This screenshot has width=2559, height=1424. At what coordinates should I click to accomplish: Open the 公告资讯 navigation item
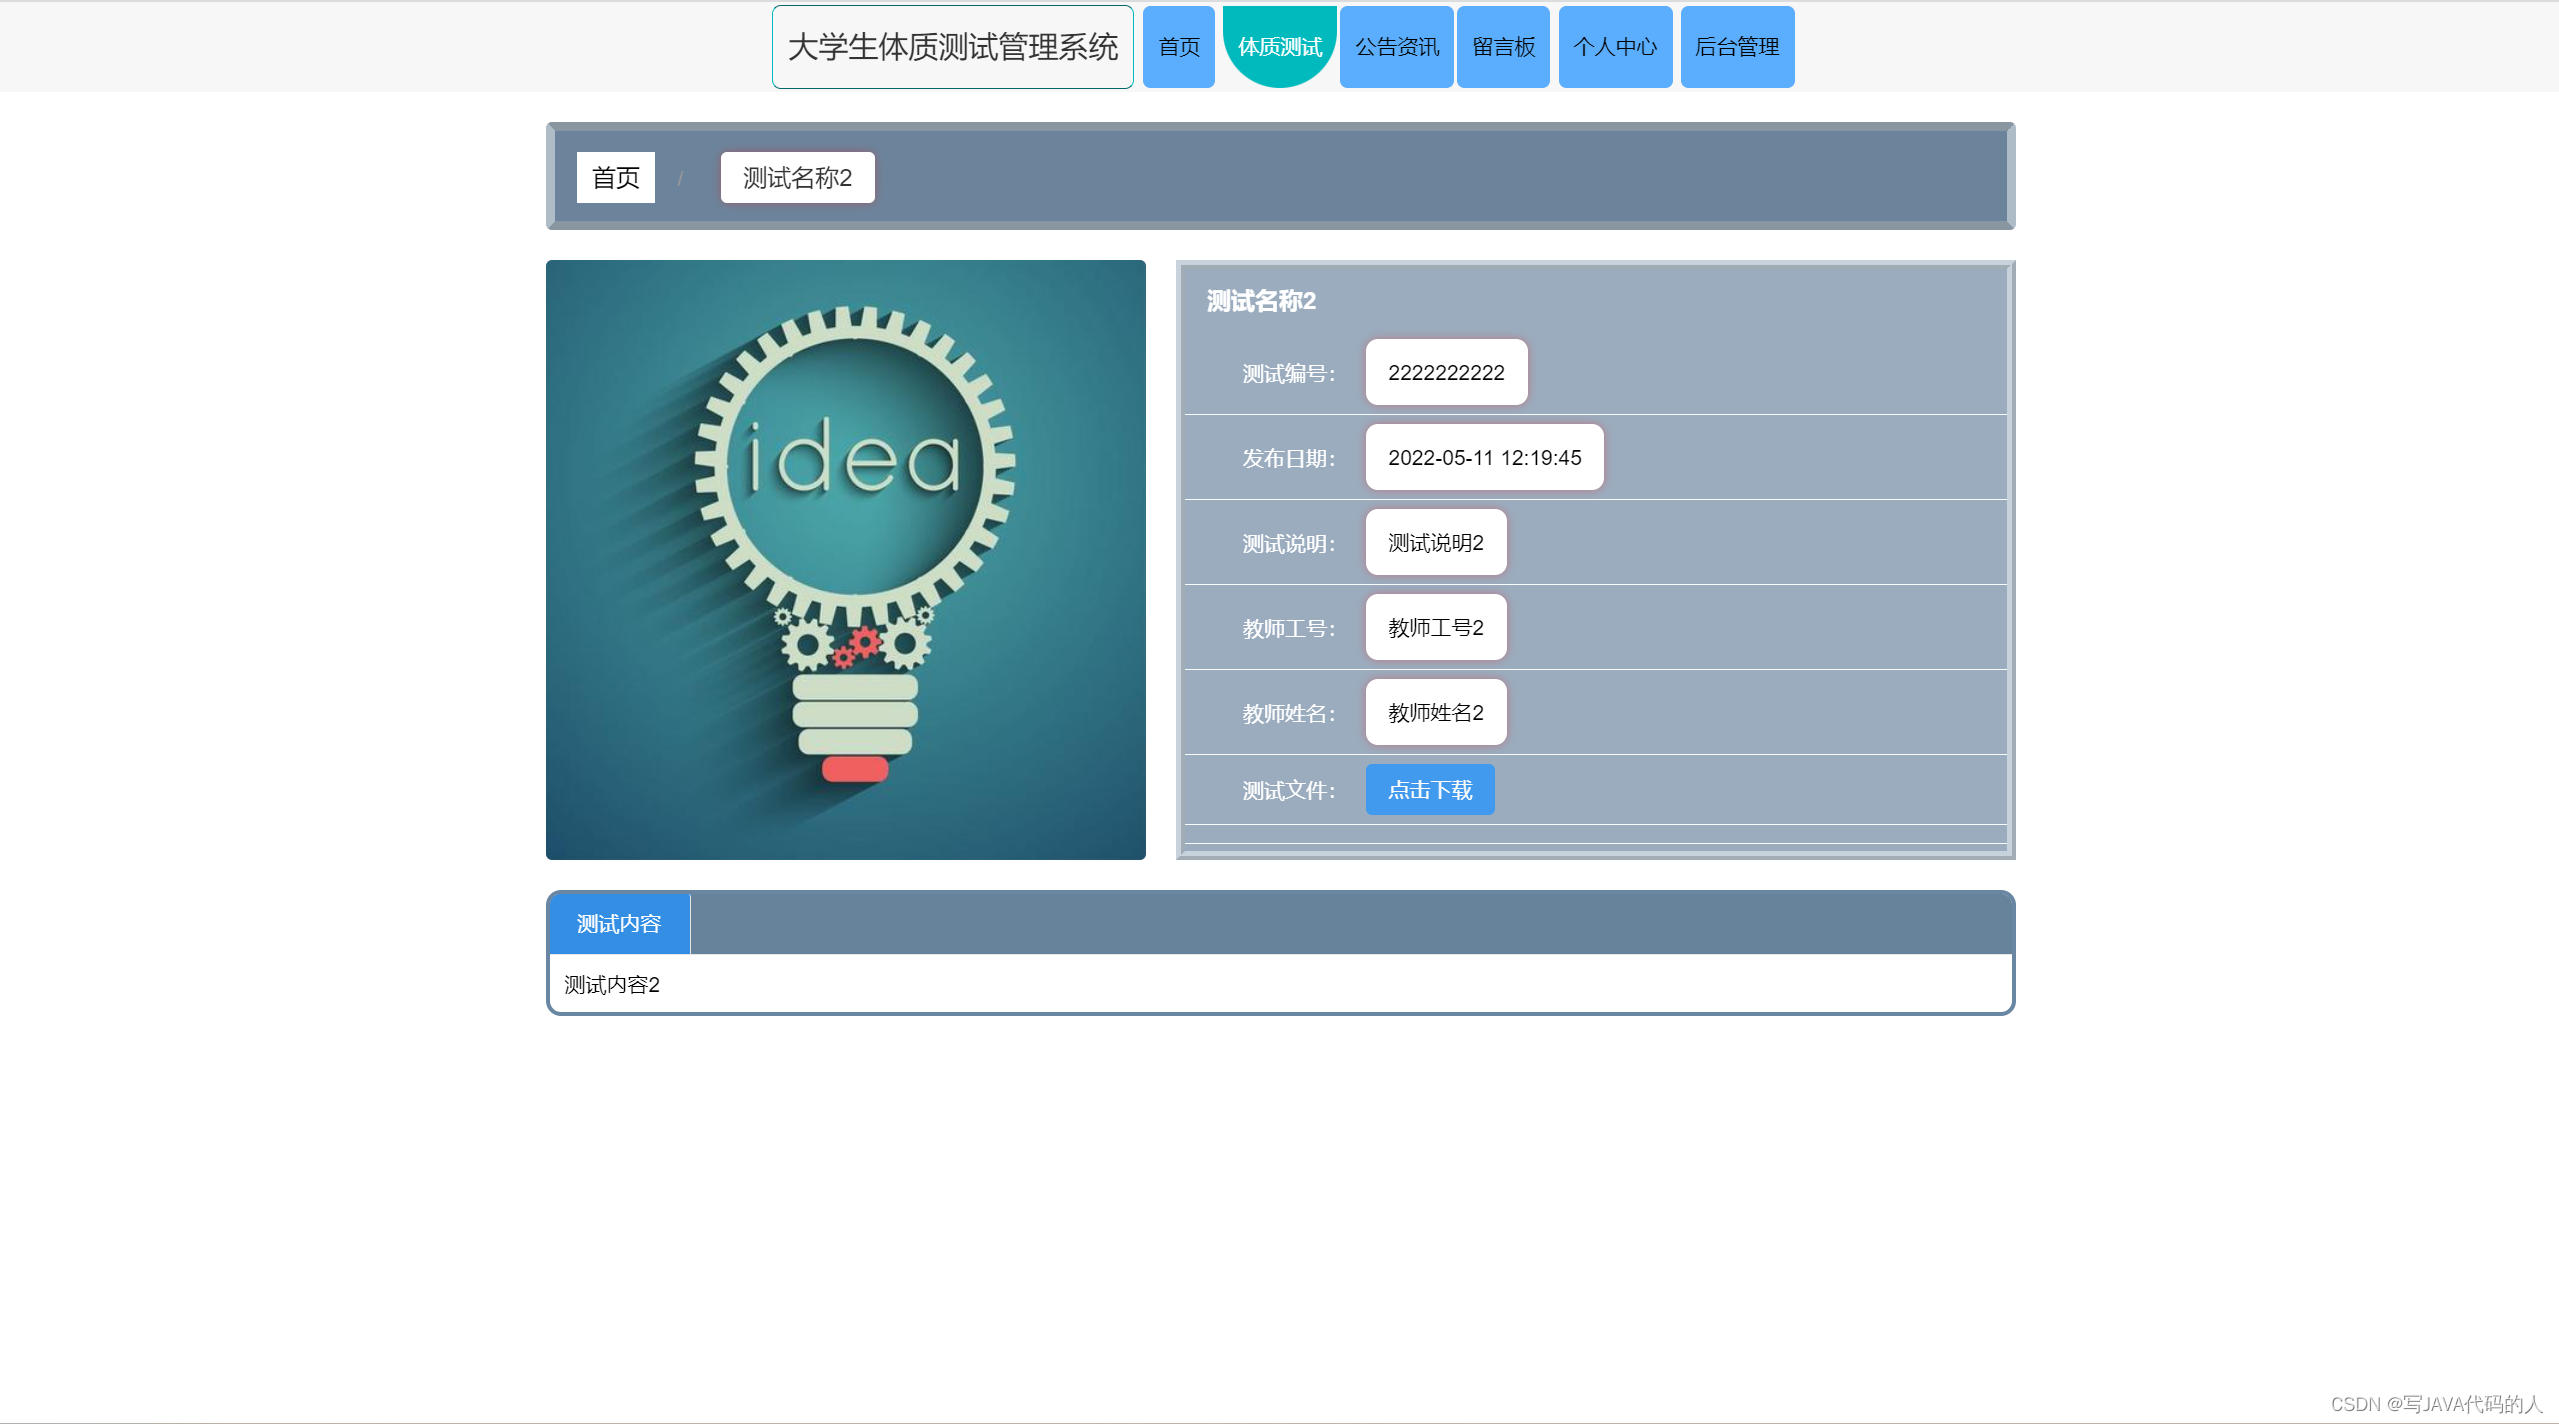click(1396, 47)
